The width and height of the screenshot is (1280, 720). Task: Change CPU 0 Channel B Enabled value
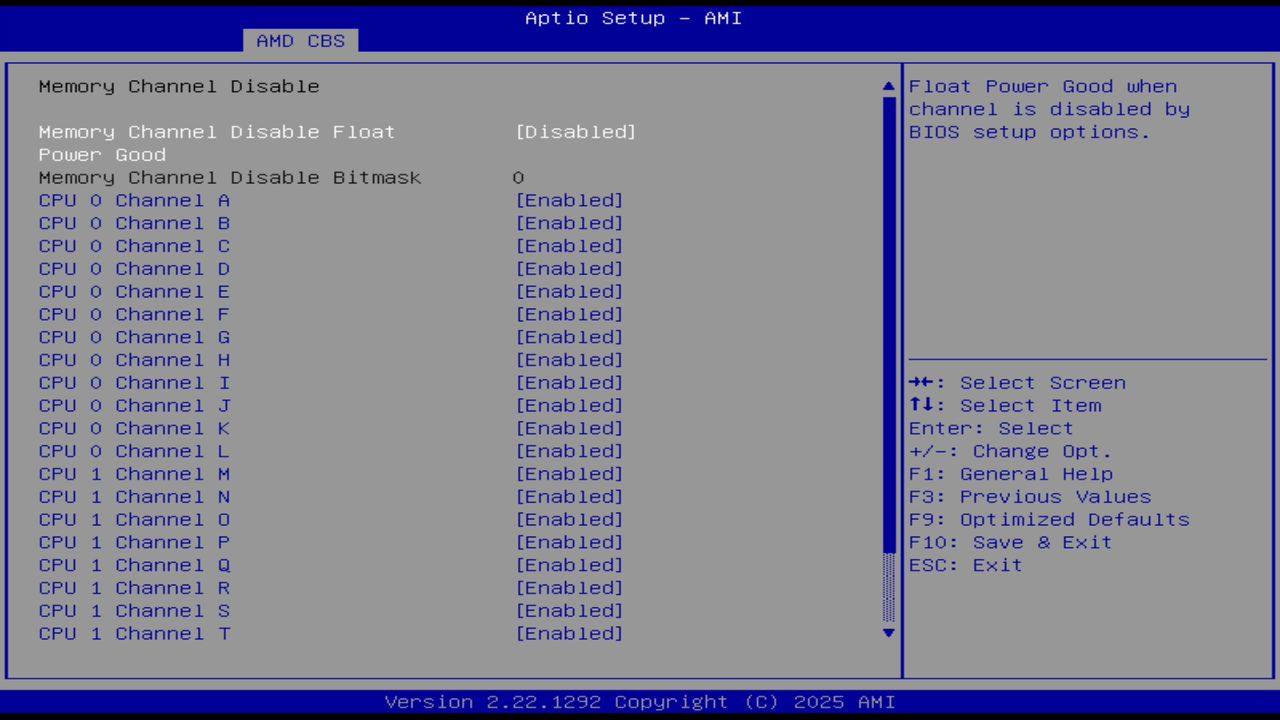pos(569,223)
